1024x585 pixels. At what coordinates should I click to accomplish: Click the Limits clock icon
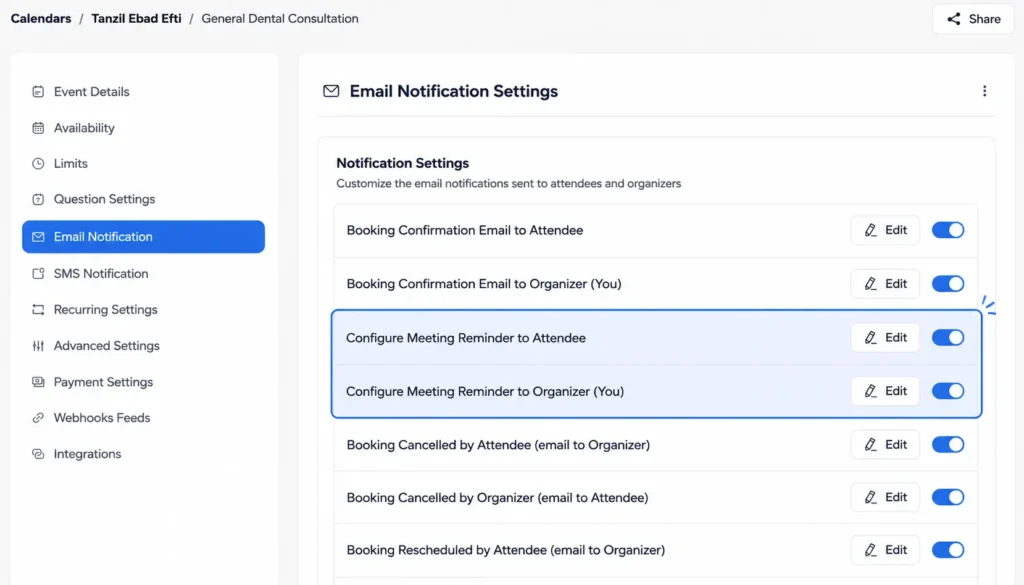tap(38, 163)
